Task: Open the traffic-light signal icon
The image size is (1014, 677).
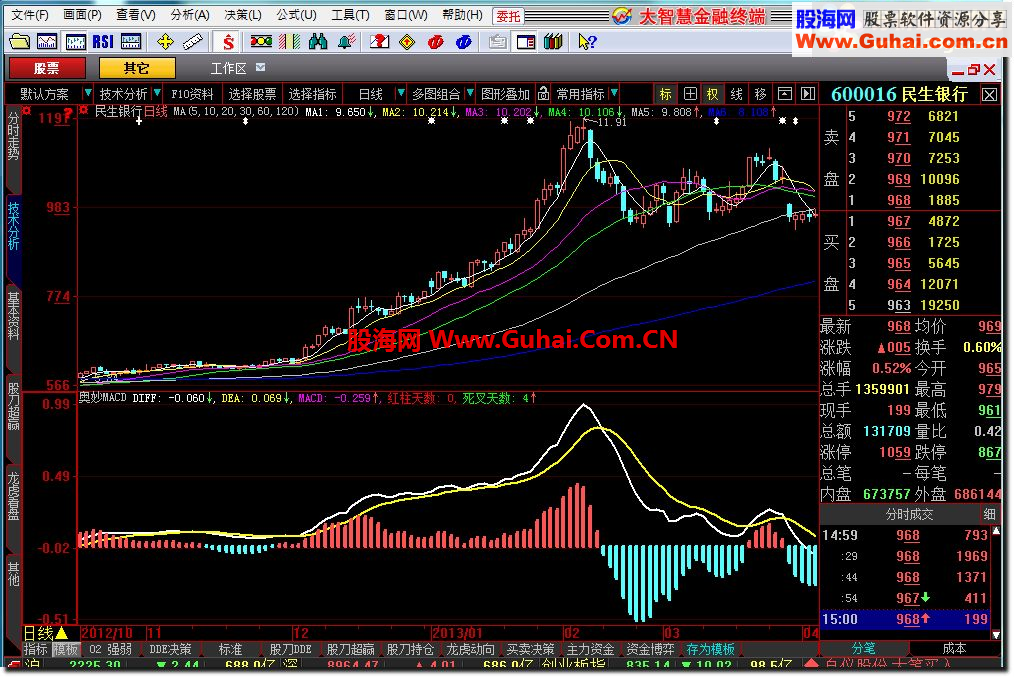Action: [261, 42]
